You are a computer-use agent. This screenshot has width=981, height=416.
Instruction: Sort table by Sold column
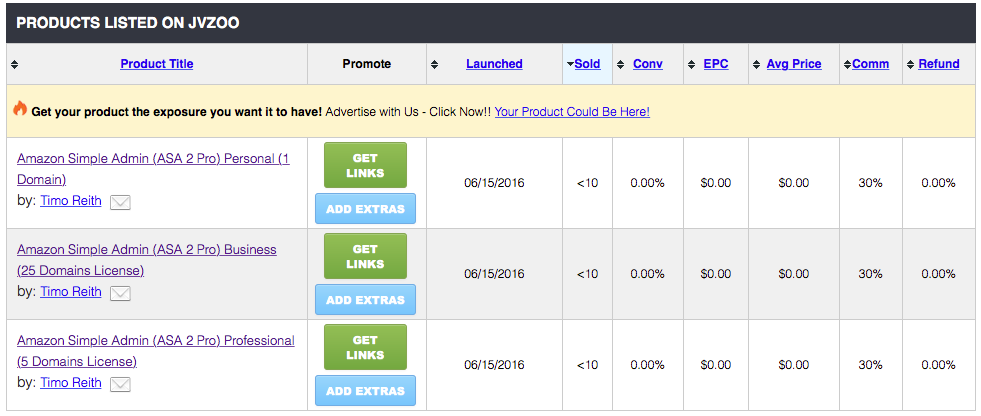click(x=587, y=64)
